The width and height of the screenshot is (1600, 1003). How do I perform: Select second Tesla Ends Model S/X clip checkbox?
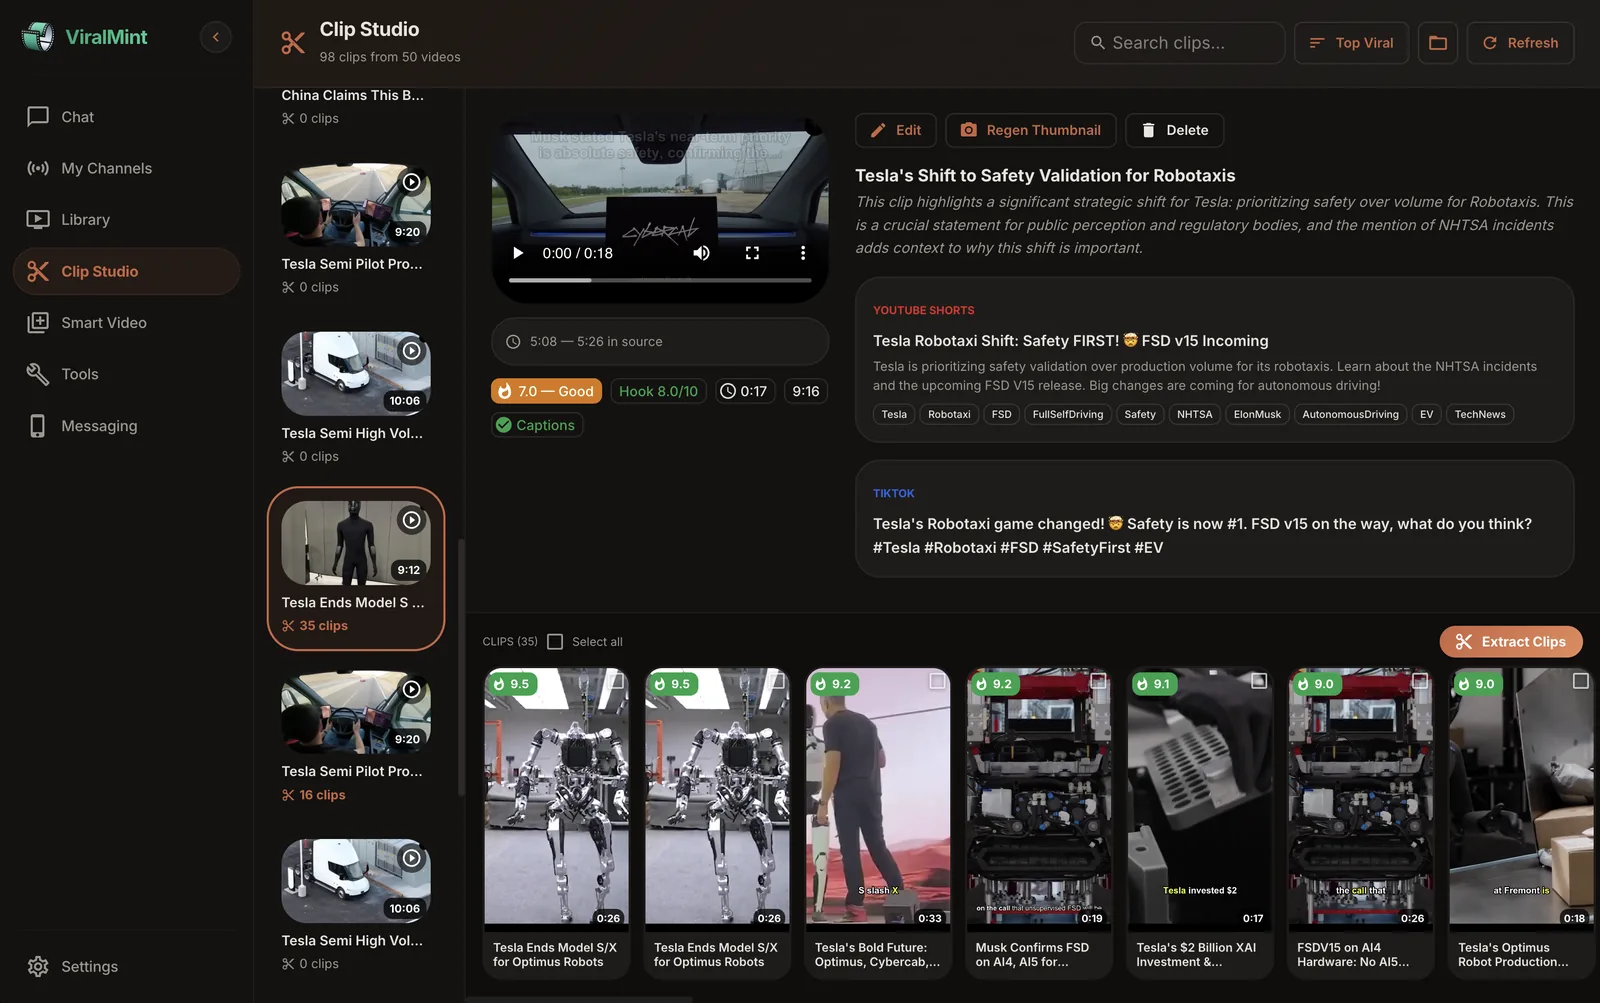point(777,681)
